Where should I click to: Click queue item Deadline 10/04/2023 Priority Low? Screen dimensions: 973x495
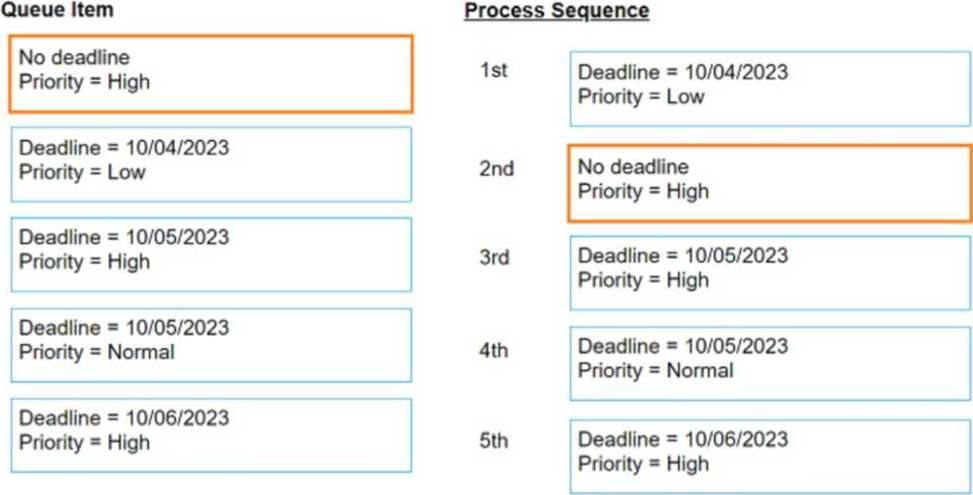211,164
